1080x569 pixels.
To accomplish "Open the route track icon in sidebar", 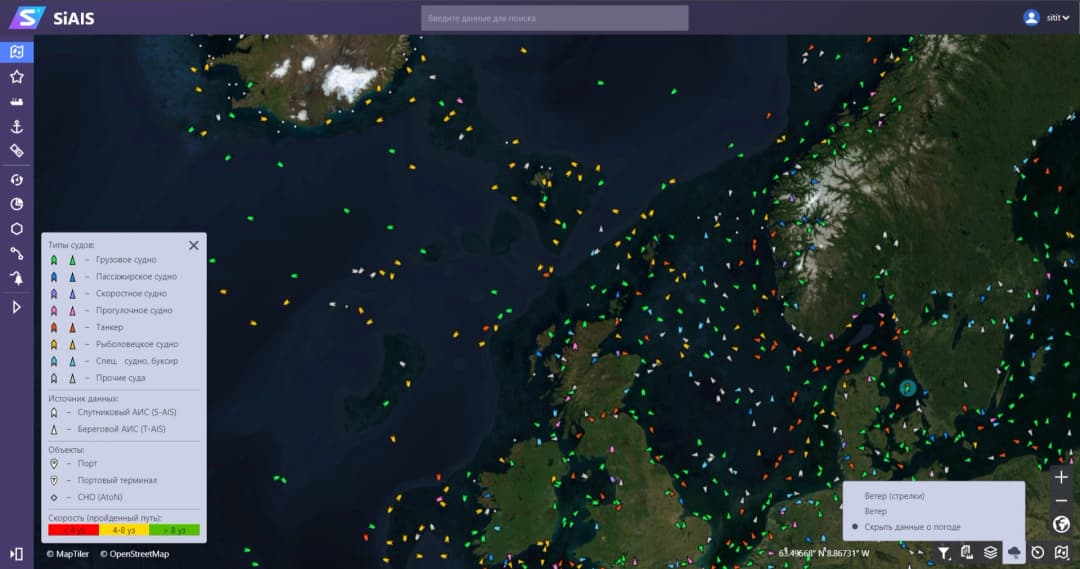I will point(16,254).
